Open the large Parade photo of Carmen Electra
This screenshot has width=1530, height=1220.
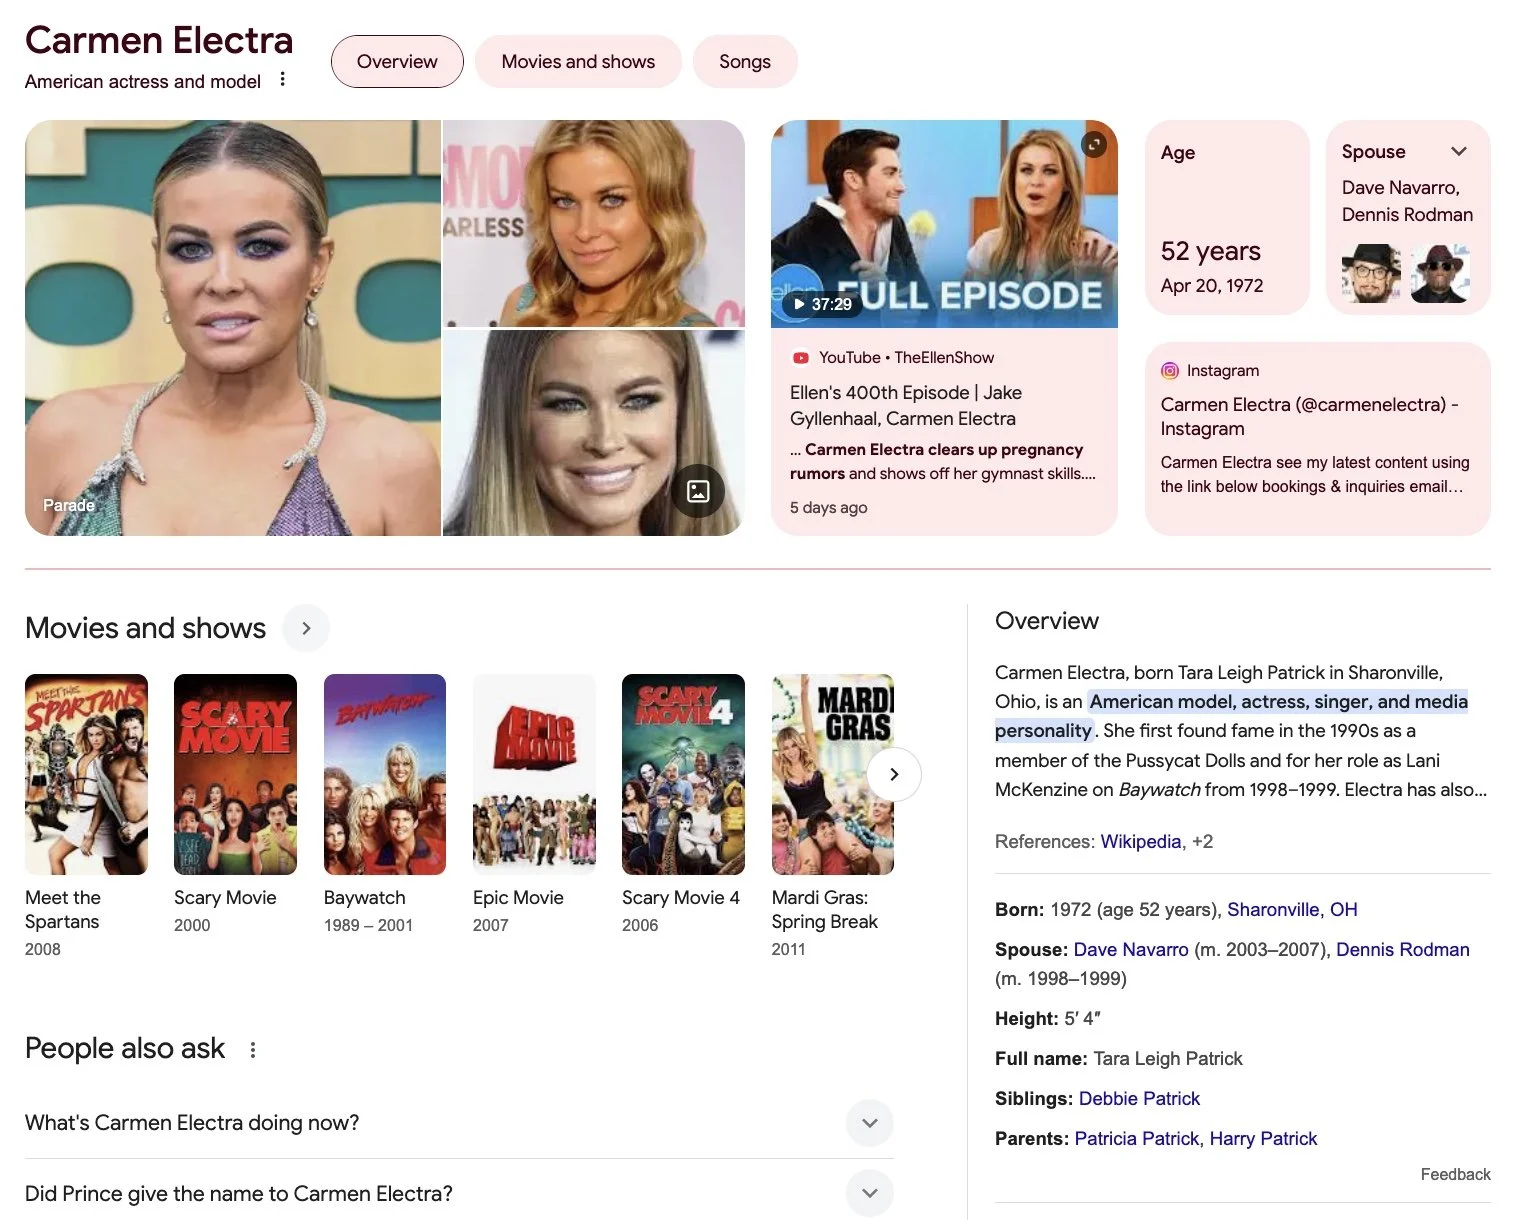tap(233, 328)
